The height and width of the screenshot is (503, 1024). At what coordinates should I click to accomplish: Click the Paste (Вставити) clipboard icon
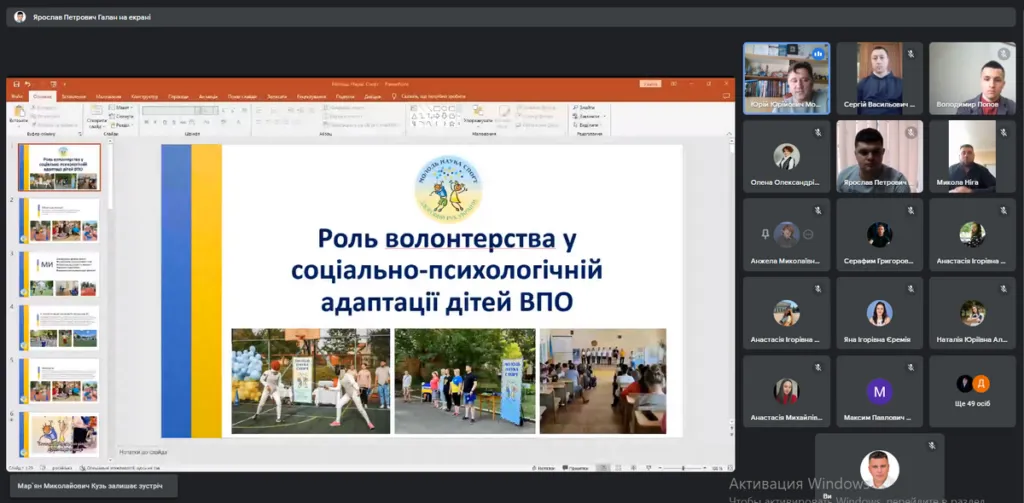click(18, 111)
